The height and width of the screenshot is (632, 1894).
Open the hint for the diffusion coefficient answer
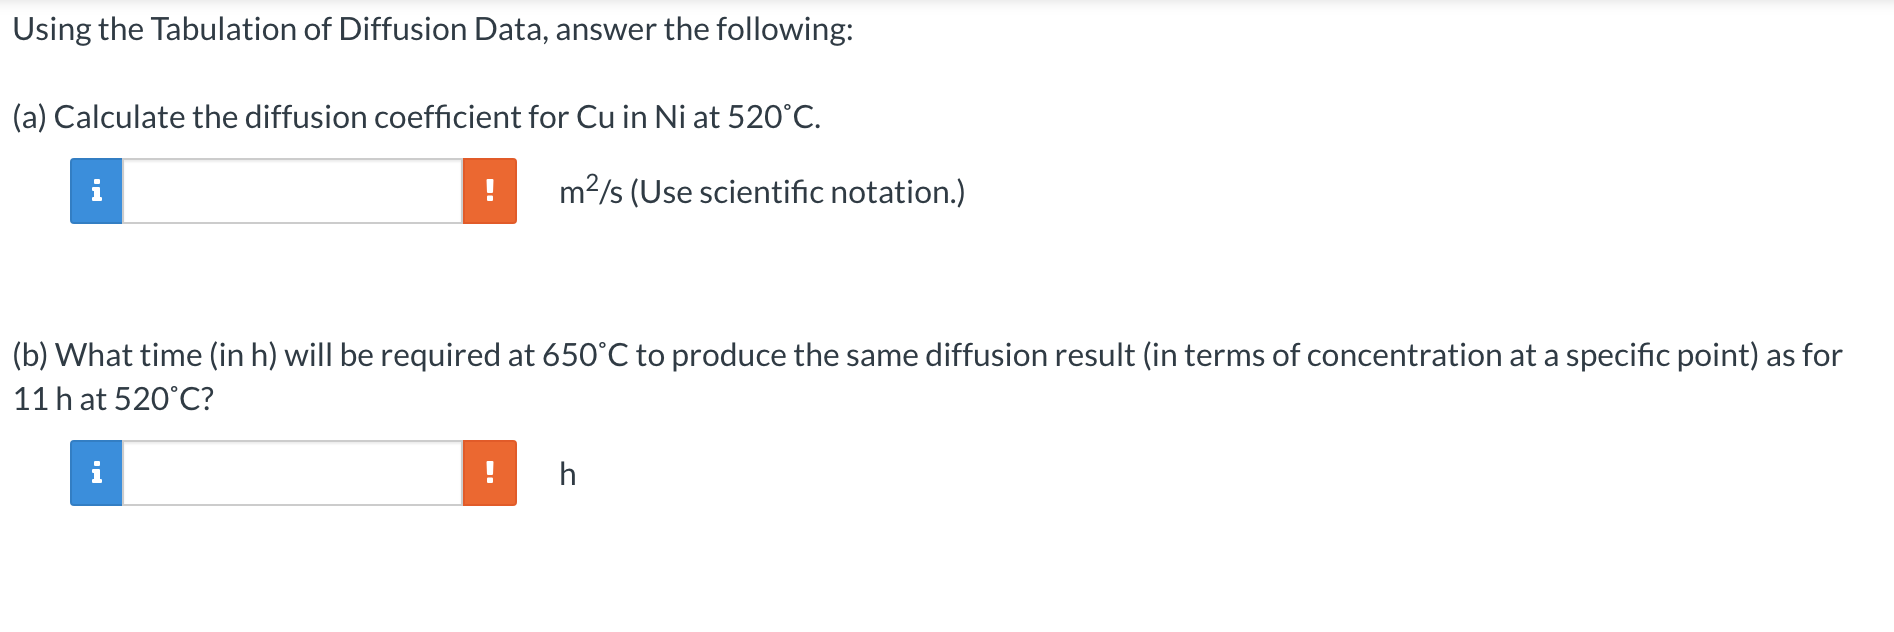click(97, 191)
